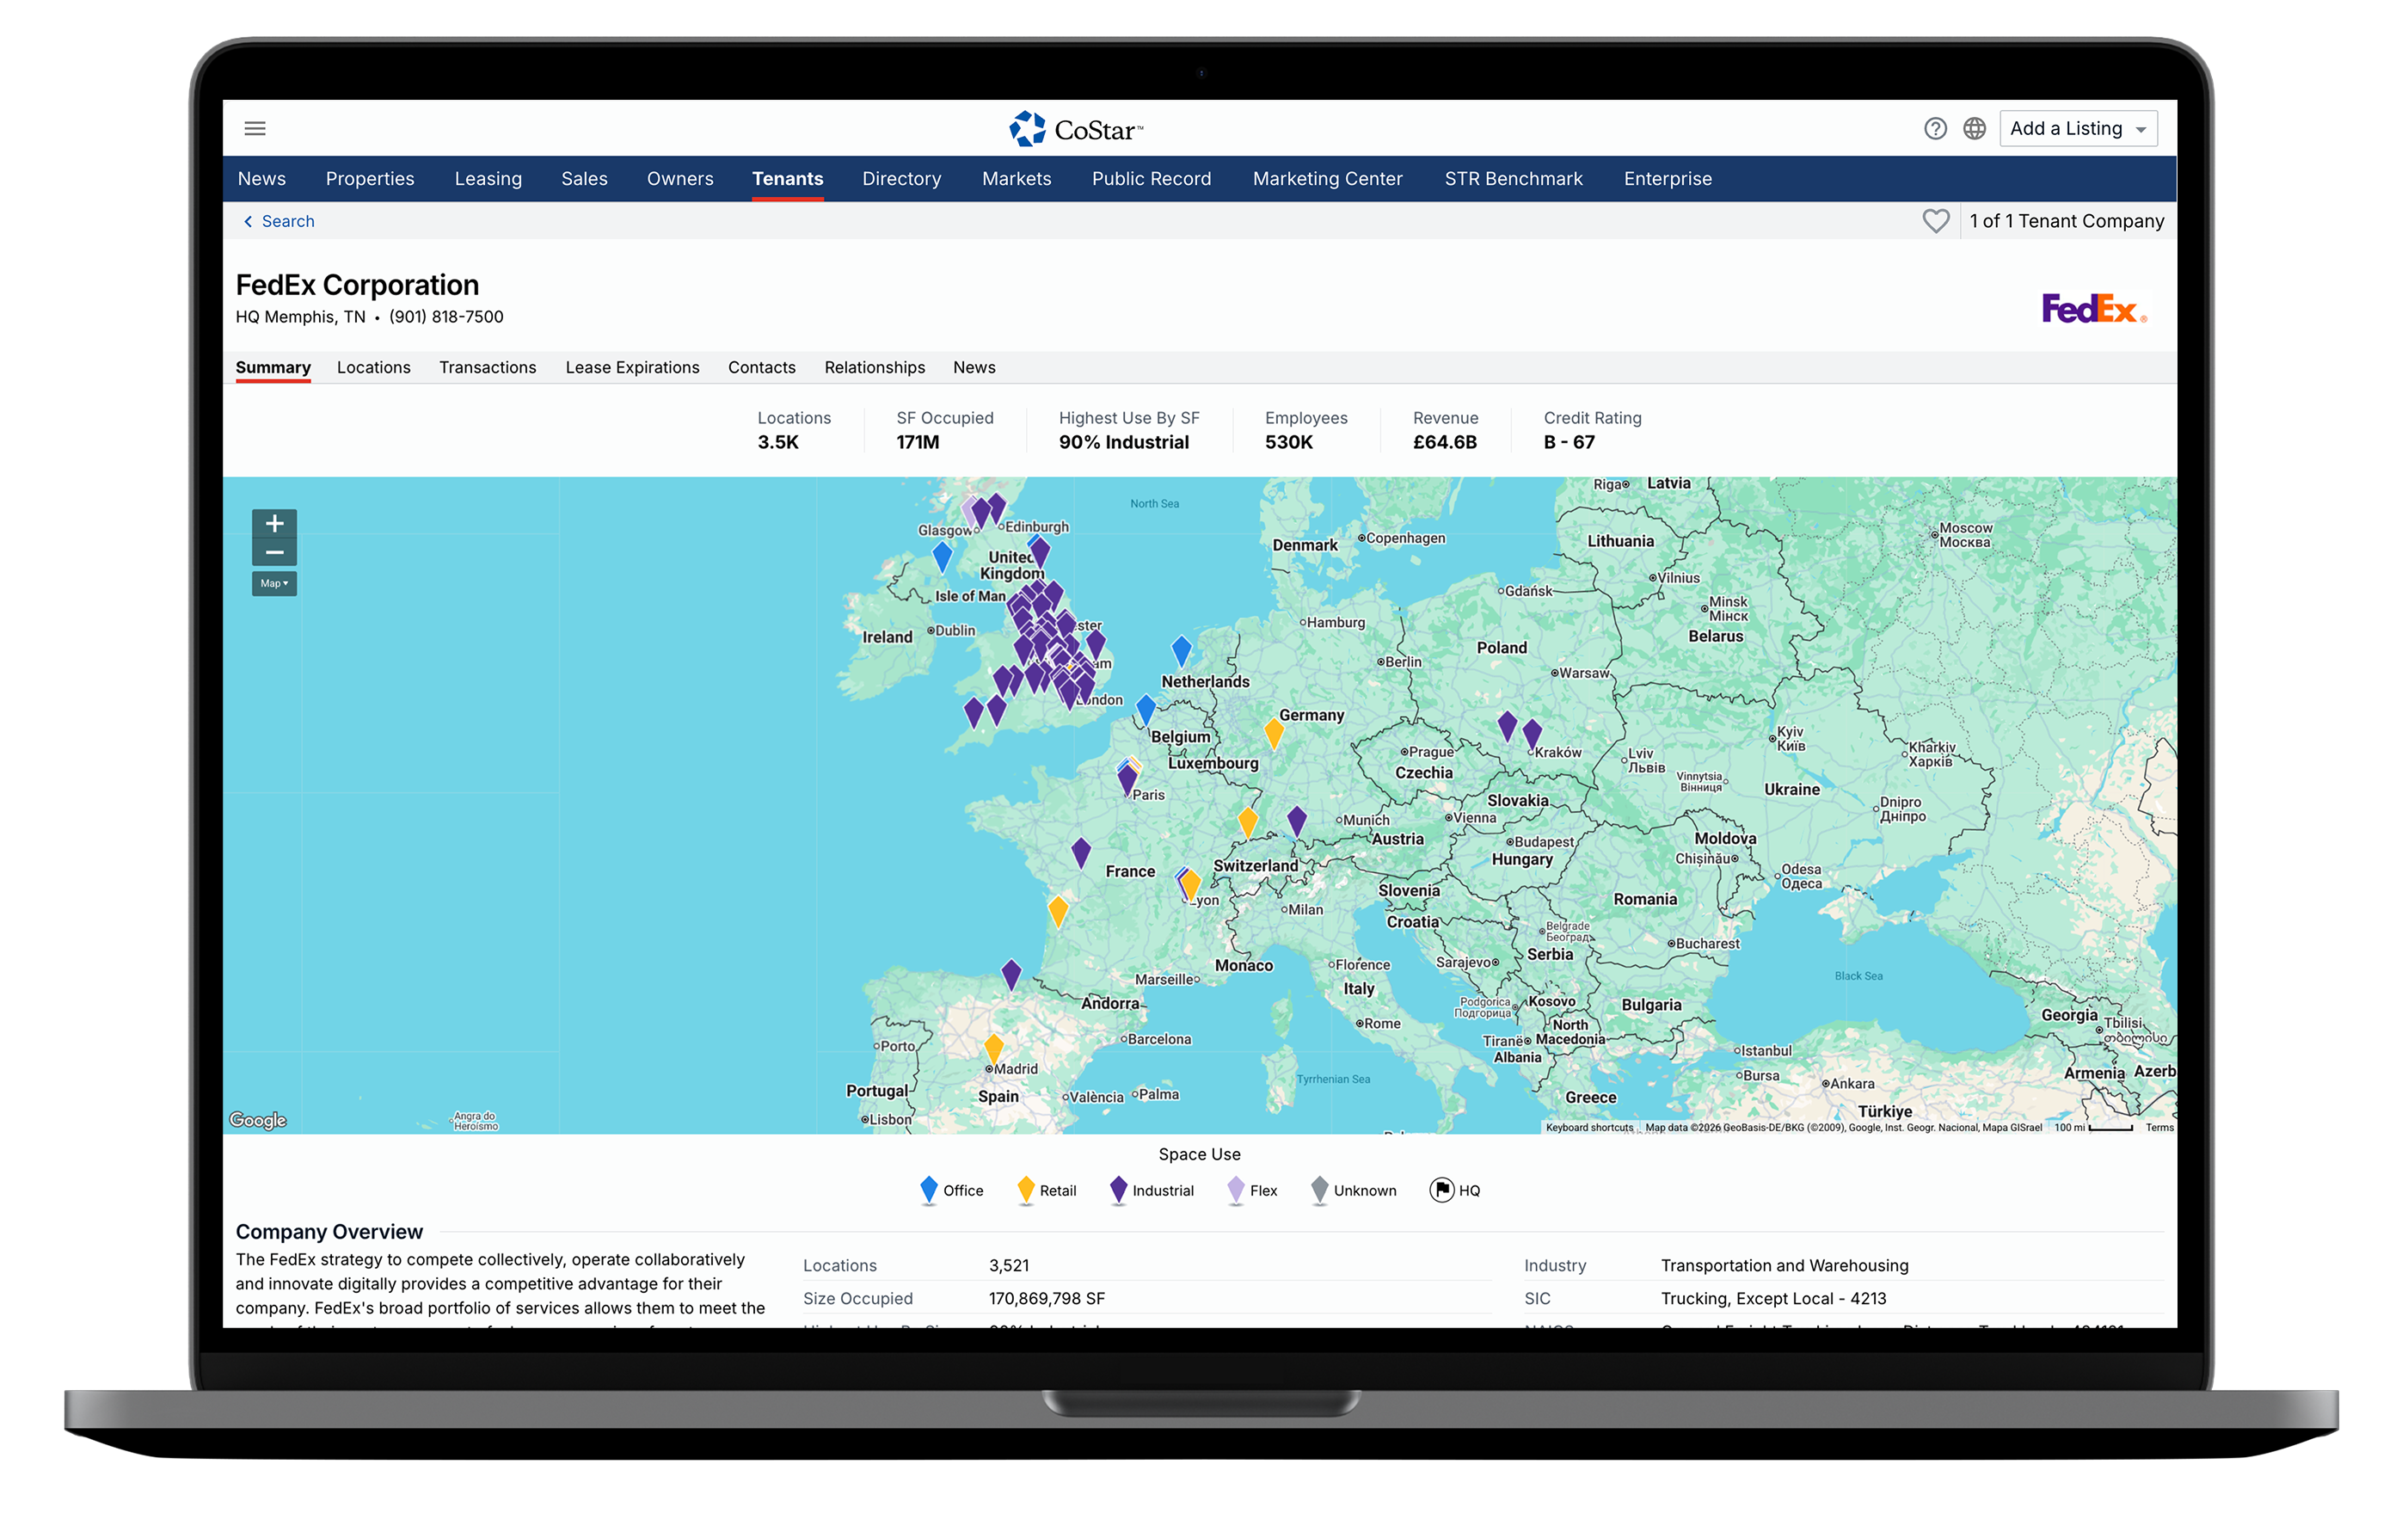Switch to Lease Expirations tab
The height and width of the screenshot is (1538, 2408).
[632, 367]
